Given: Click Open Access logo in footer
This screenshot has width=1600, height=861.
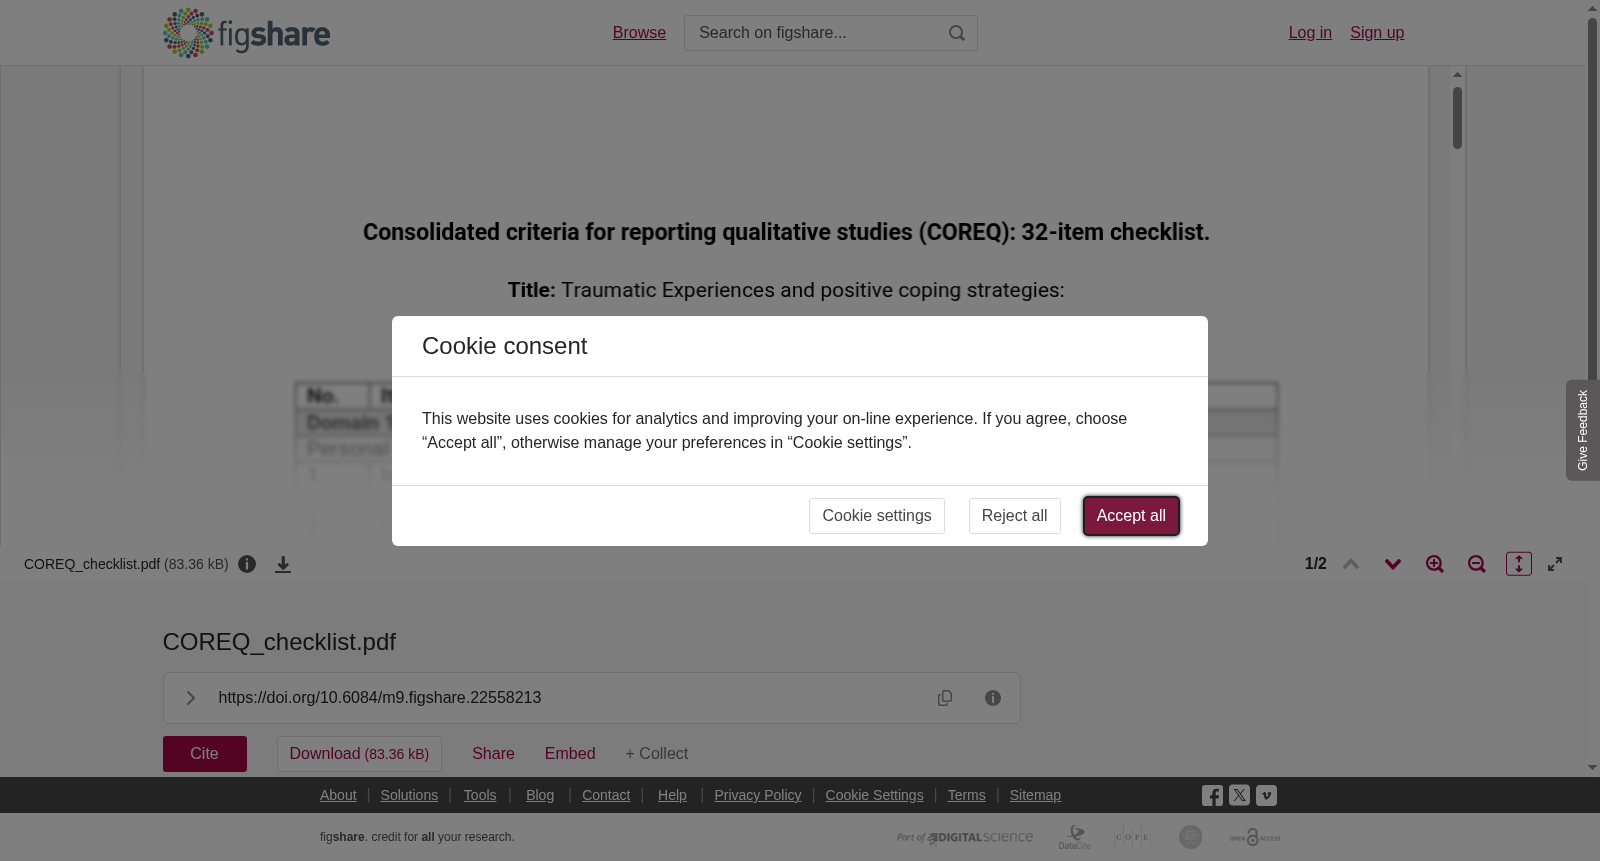Looking at the screenshot, I should 1255,837.
